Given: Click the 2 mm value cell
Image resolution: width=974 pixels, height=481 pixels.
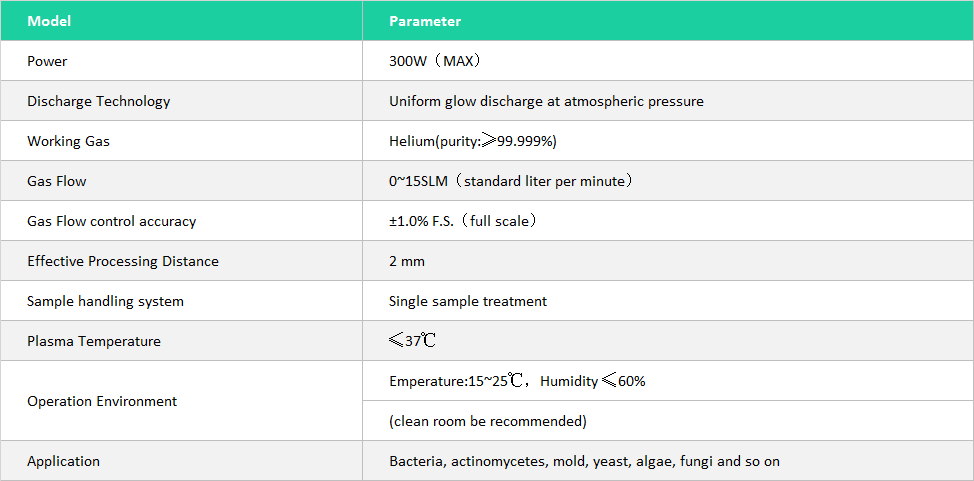Looking at the screenshot, I should pos(407,261).
